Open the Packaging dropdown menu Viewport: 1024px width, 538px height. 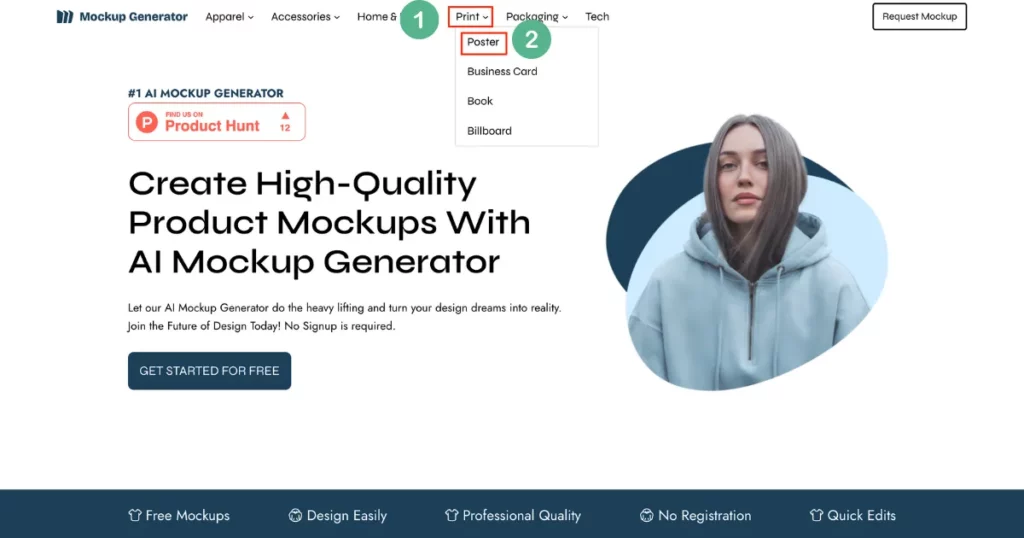click(x=537, y=17)
